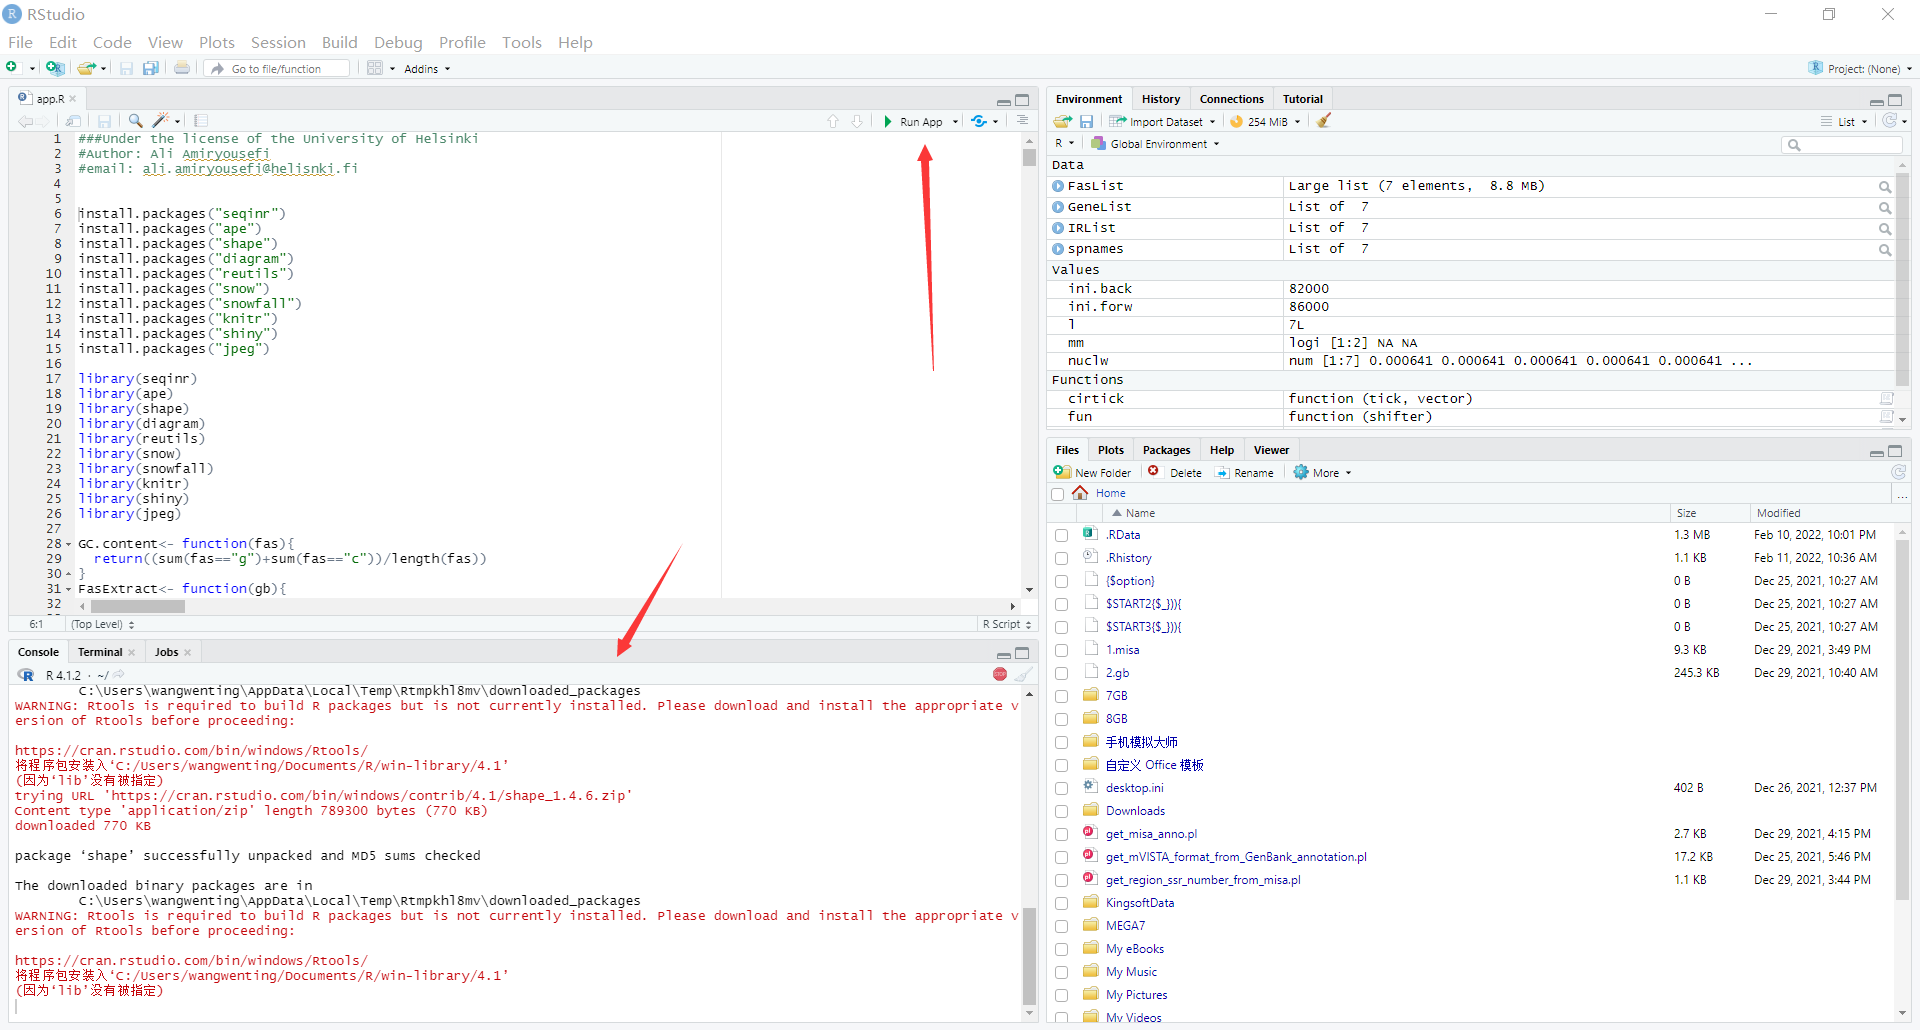Click the Save all documents icon

(150, 68)
